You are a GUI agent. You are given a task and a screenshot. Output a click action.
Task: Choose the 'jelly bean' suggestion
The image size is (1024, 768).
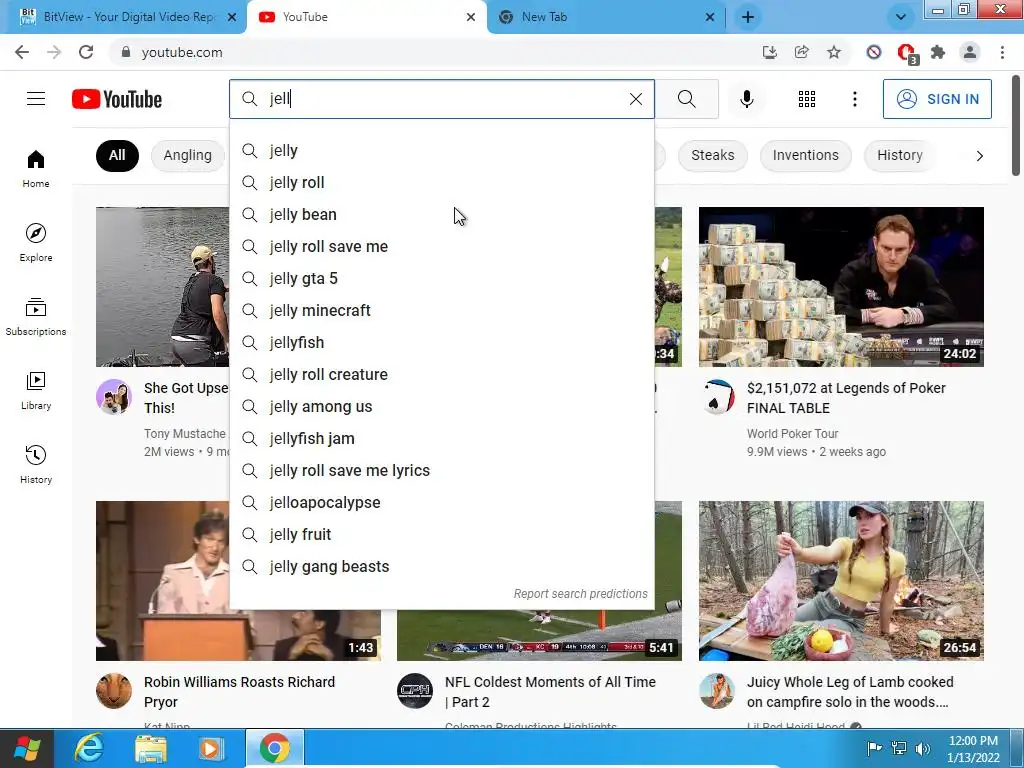[442, 214]
